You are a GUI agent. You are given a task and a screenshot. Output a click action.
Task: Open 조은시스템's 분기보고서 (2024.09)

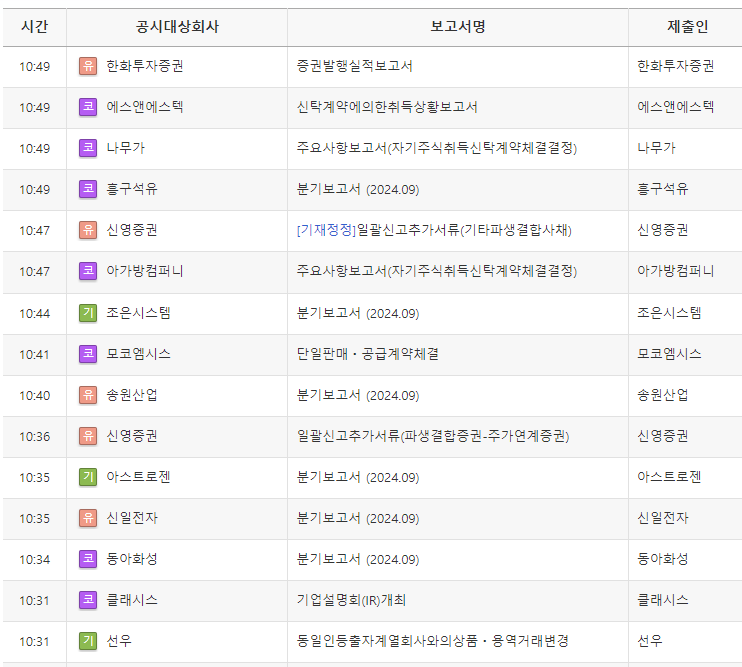click(358, 313)
